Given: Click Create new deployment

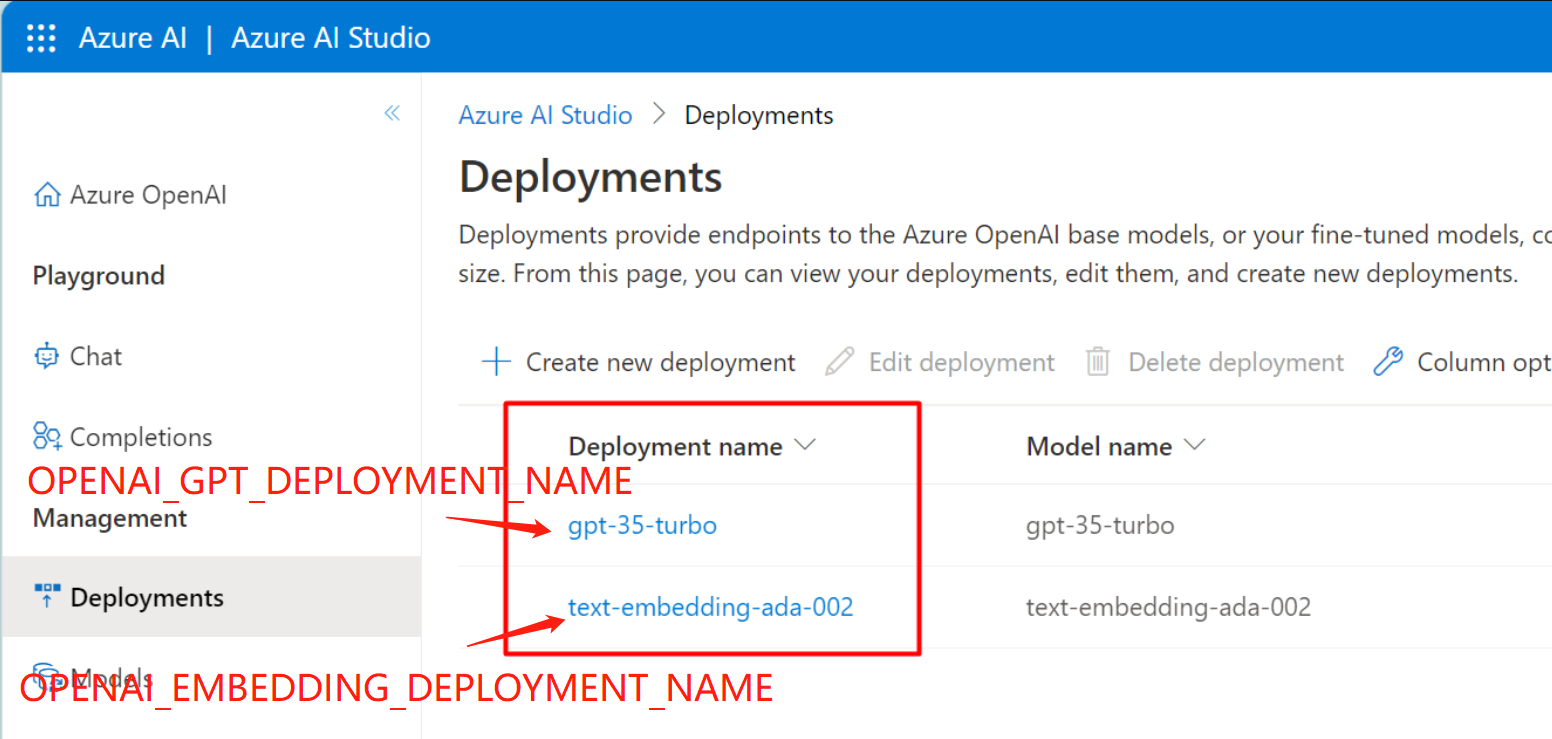Looking at the screenshot, I should 639,362.
